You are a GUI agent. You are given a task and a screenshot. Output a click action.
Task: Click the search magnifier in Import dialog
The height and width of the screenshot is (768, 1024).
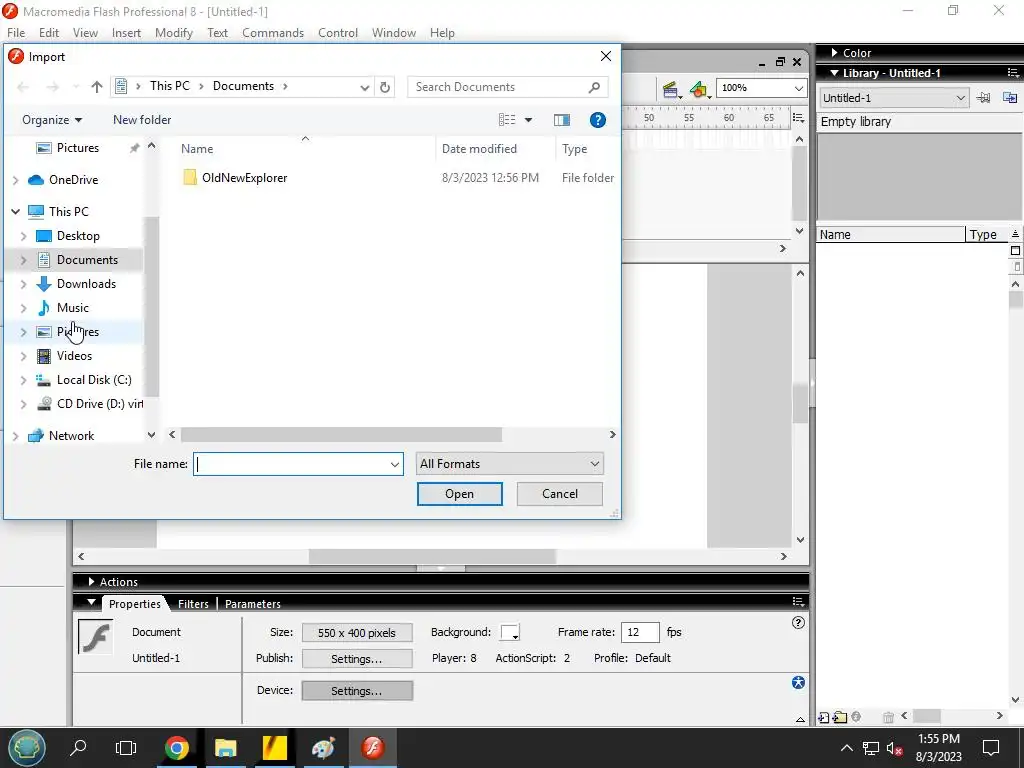[x=594, y=87]
